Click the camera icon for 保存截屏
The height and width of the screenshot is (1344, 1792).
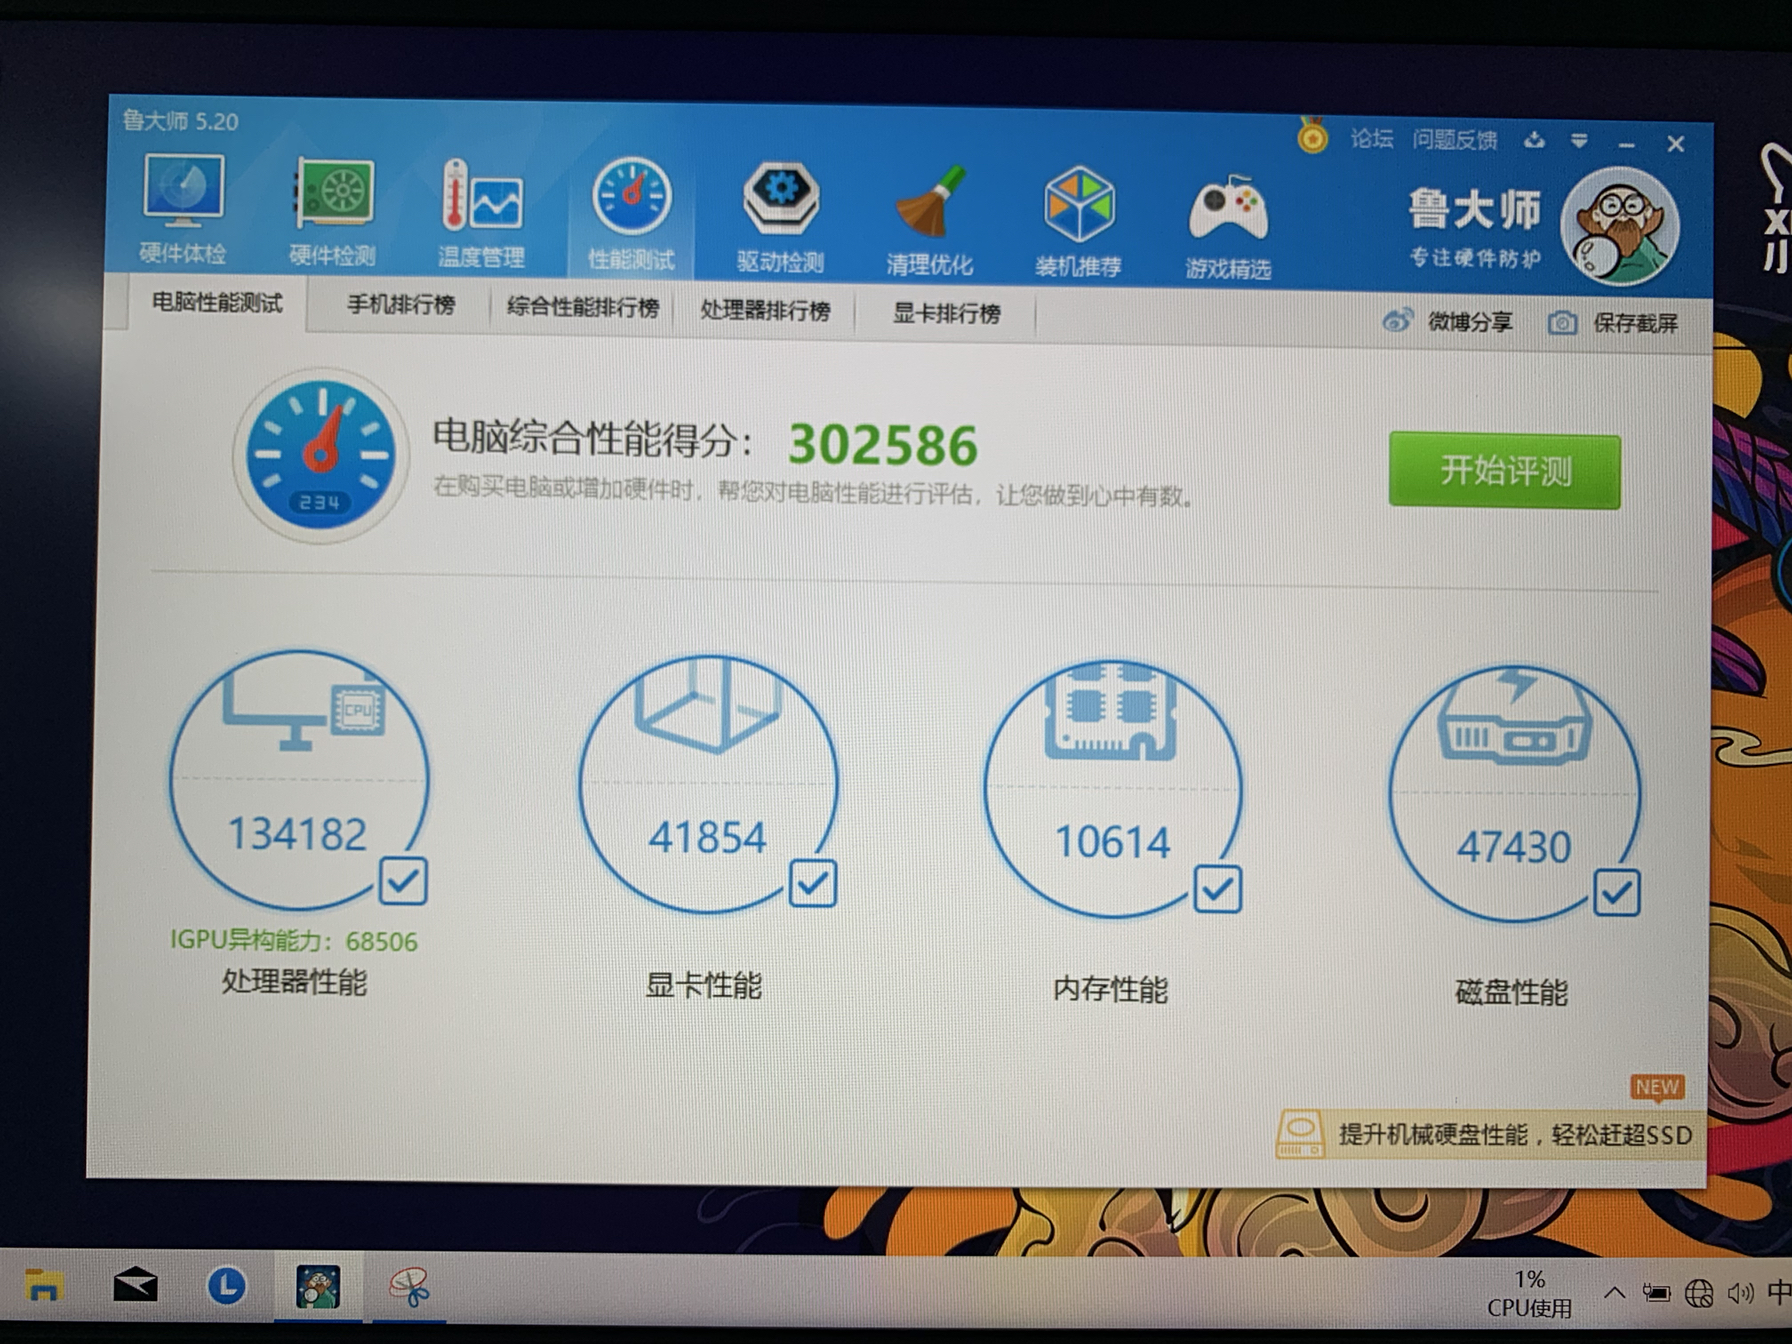(1562, 322)
